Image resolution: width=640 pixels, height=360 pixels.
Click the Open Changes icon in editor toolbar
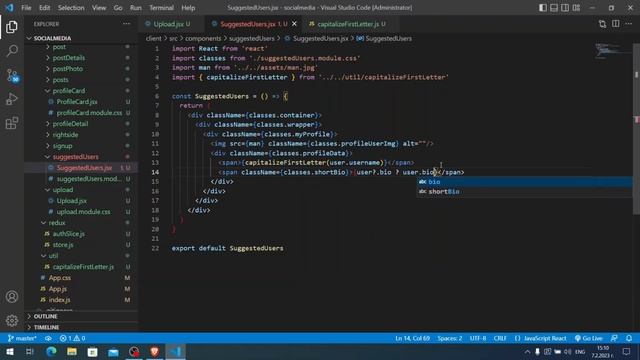pyautogui.click(x=602, y=24)
